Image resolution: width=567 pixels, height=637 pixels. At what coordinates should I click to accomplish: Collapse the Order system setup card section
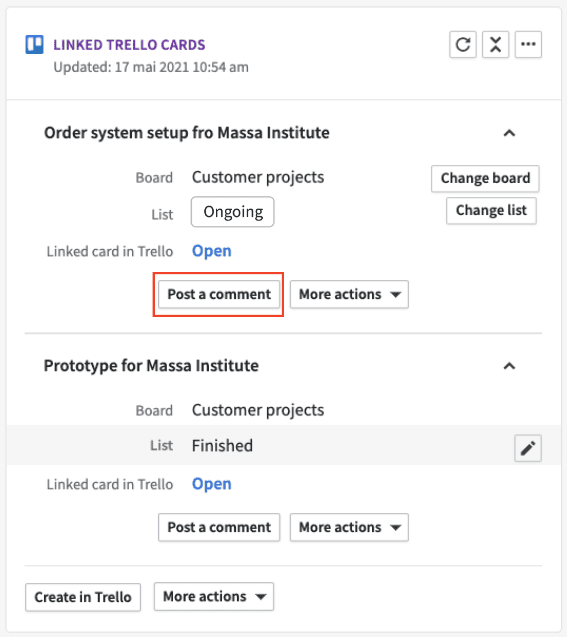[509, 133]
